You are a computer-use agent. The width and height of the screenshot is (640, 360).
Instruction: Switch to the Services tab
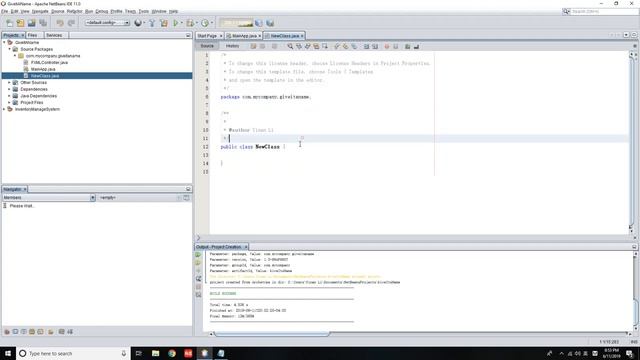click(x=54, y=36)
